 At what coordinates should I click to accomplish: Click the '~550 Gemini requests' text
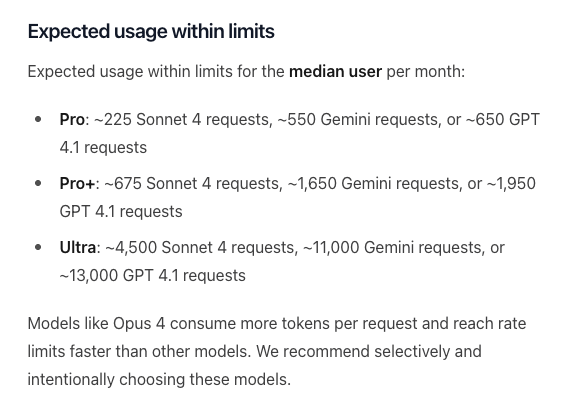pyautogui.click(x=357, y=120)
